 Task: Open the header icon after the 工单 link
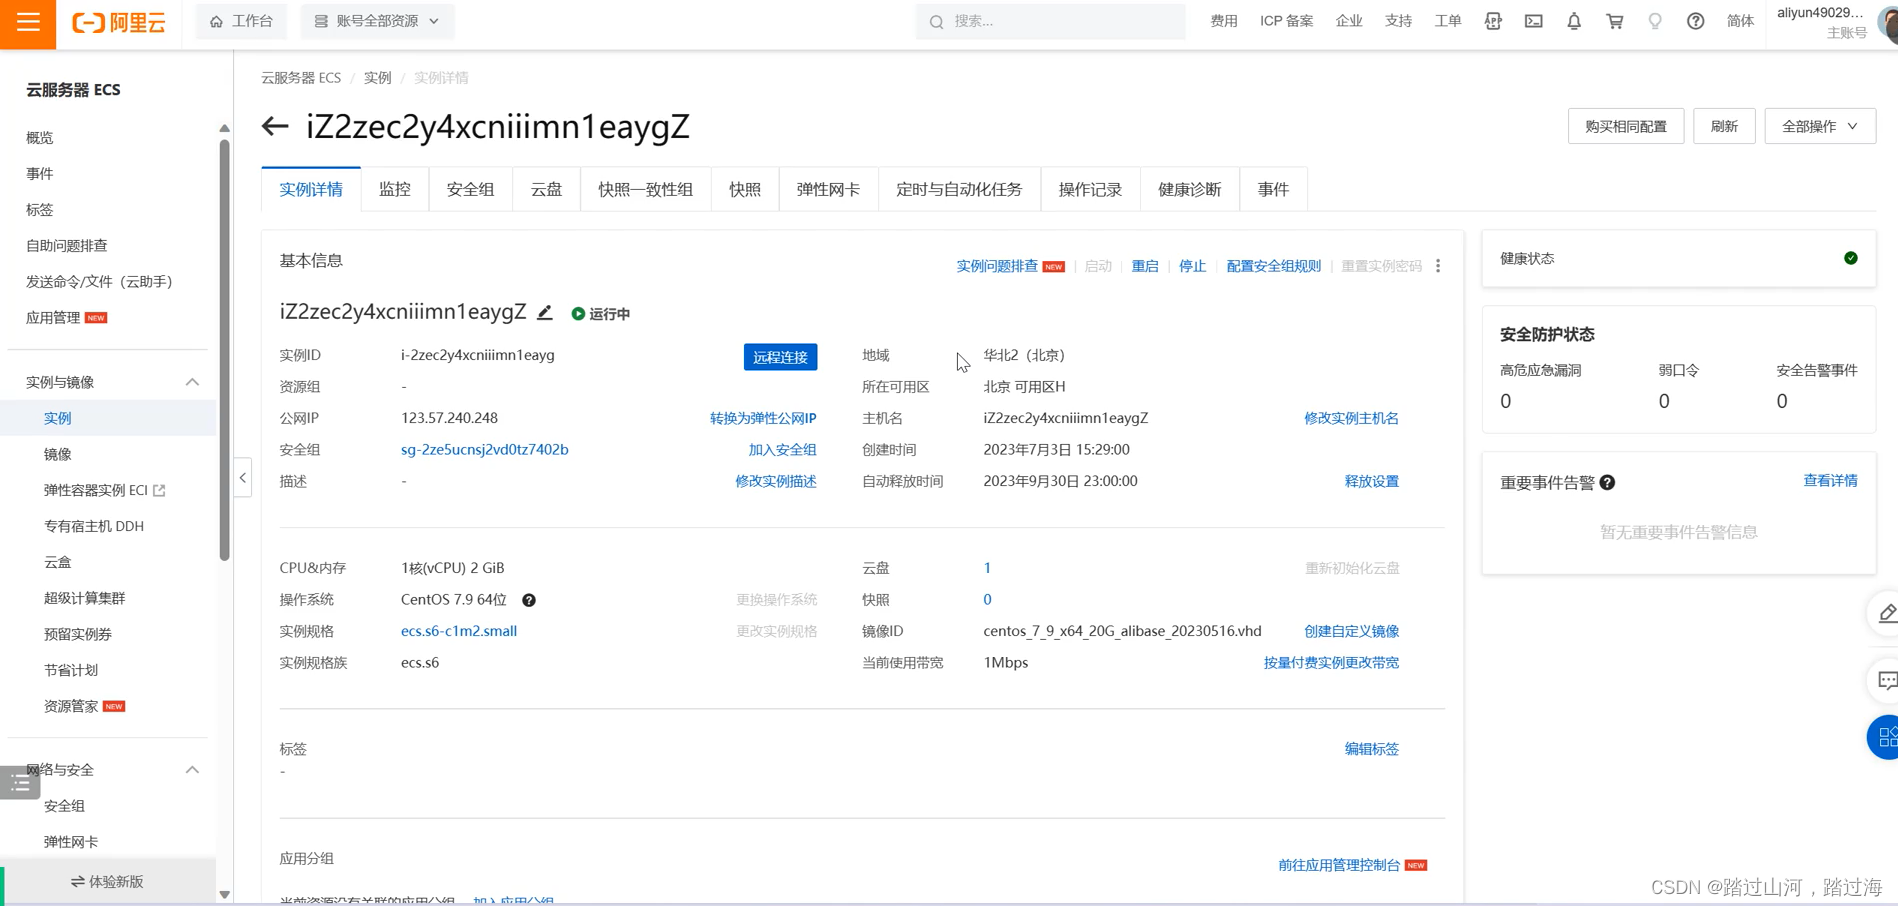pyautogui.click(x=1493, y=21)
